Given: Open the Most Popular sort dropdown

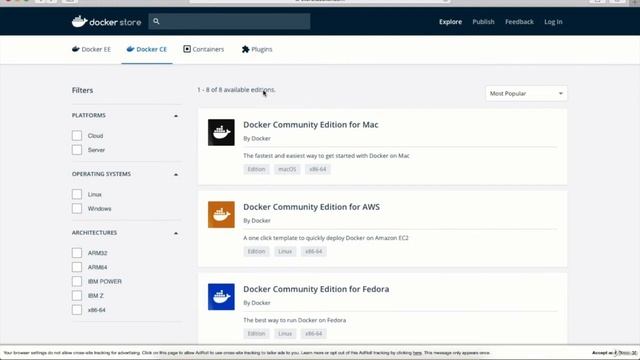Looking at the screenshot, I should coord(526,93).
